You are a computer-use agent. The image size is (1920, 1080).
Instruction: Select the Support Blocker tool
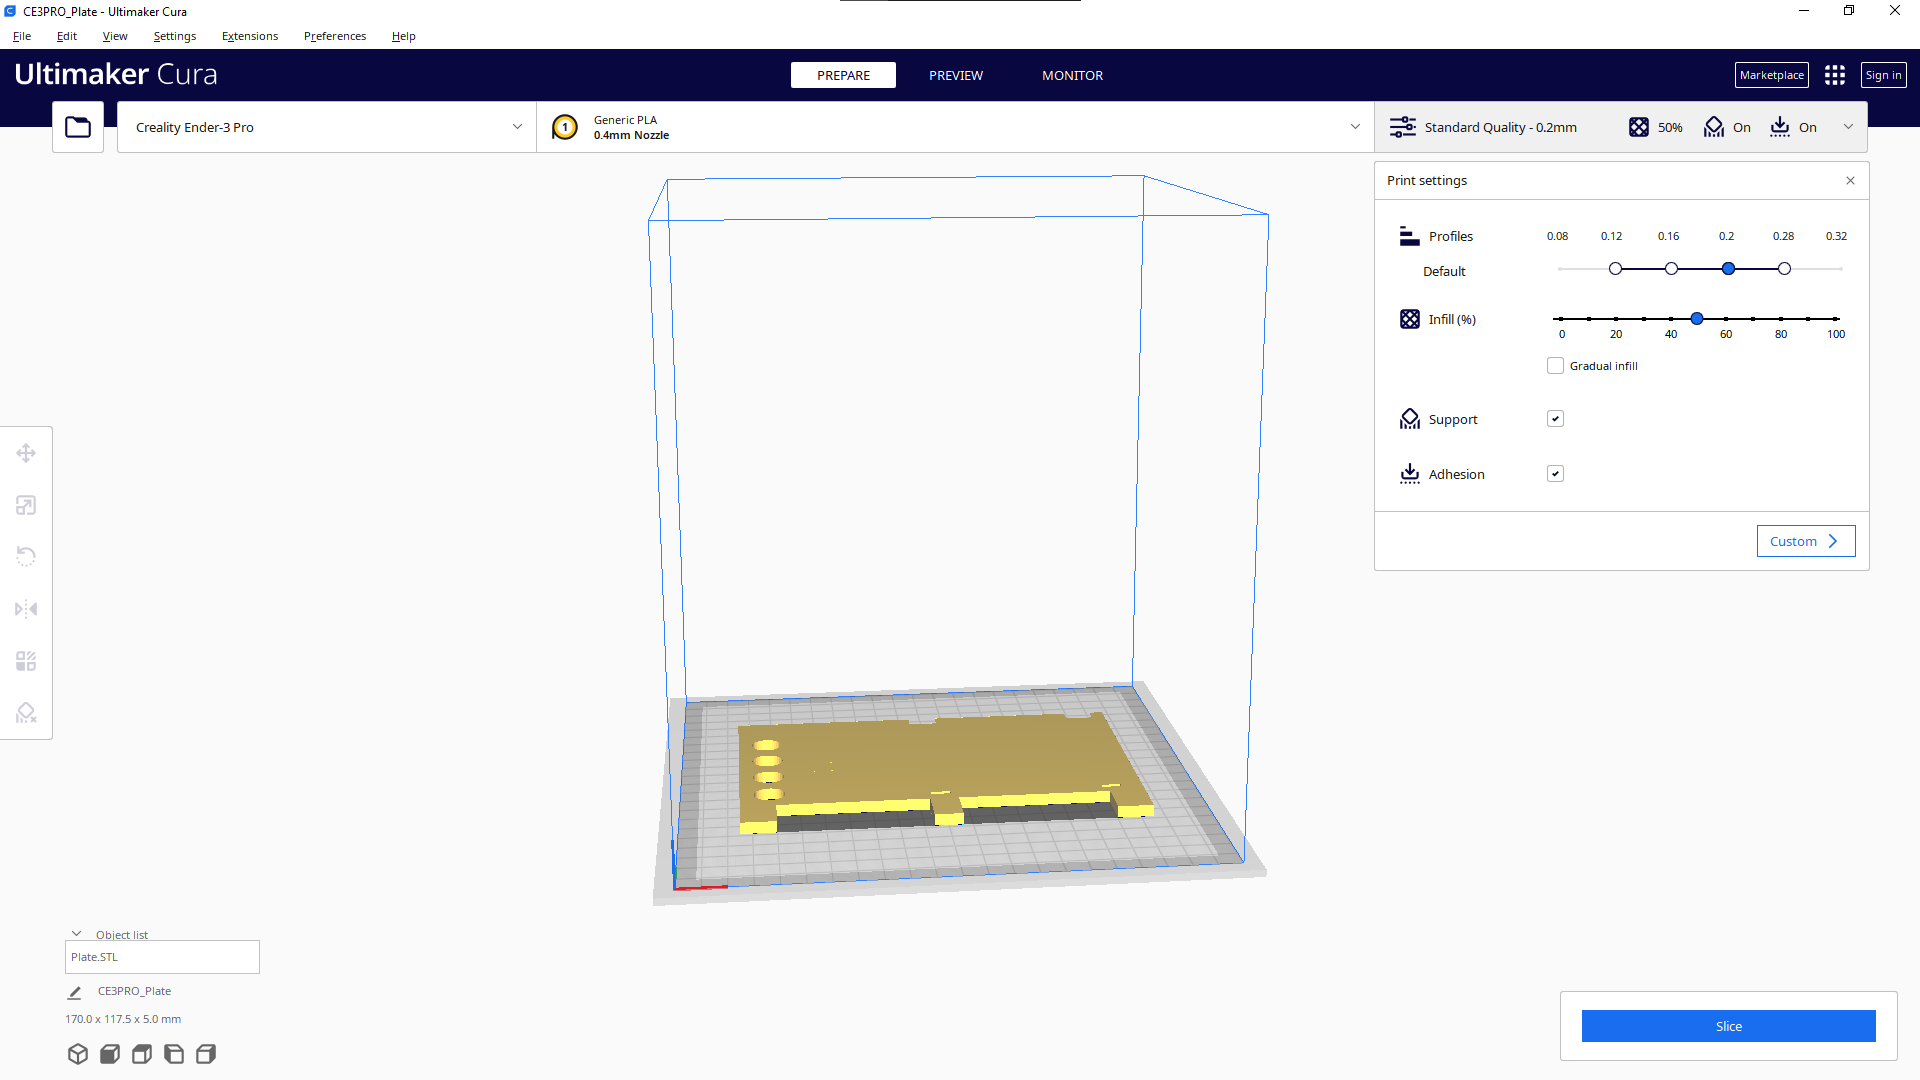(x=26, y=713)
